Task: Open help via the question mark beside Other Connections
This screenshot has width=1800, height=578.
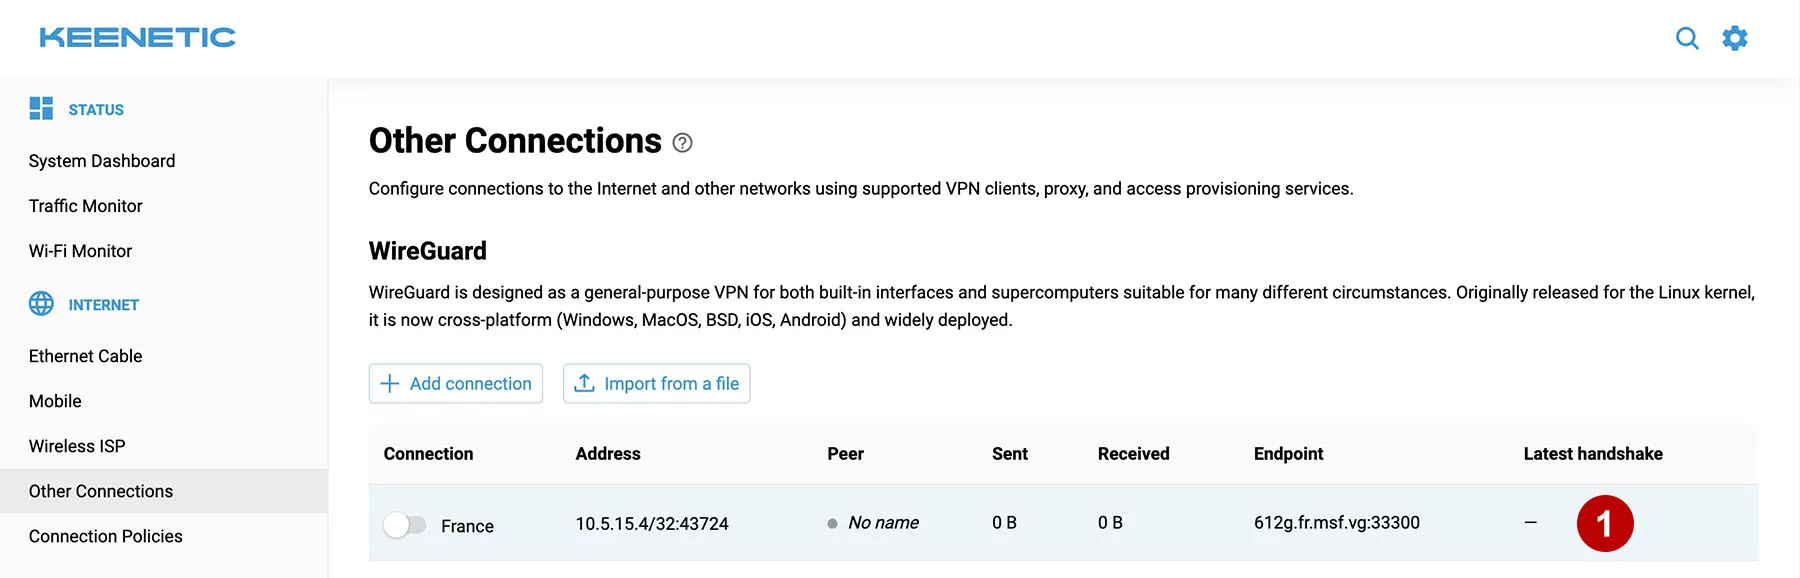Action: [x=683, y=143]
